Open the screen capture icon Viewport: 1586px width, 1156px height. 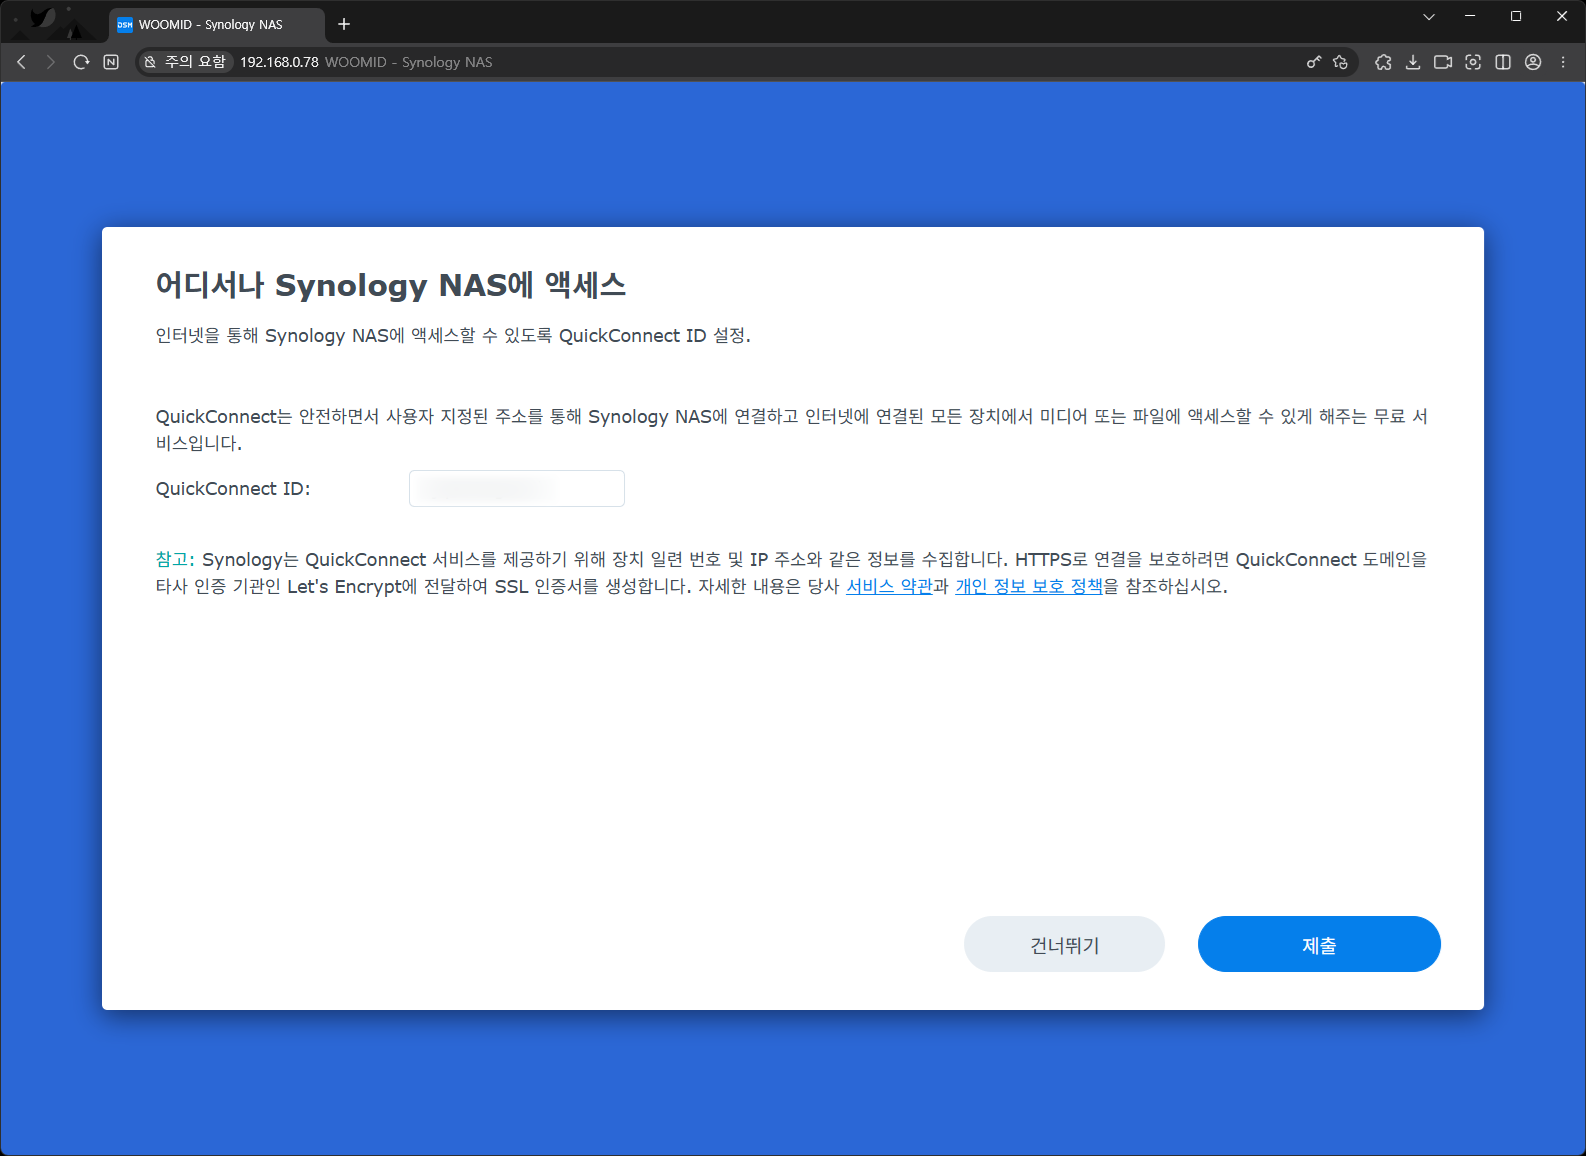coord(1473,62)
